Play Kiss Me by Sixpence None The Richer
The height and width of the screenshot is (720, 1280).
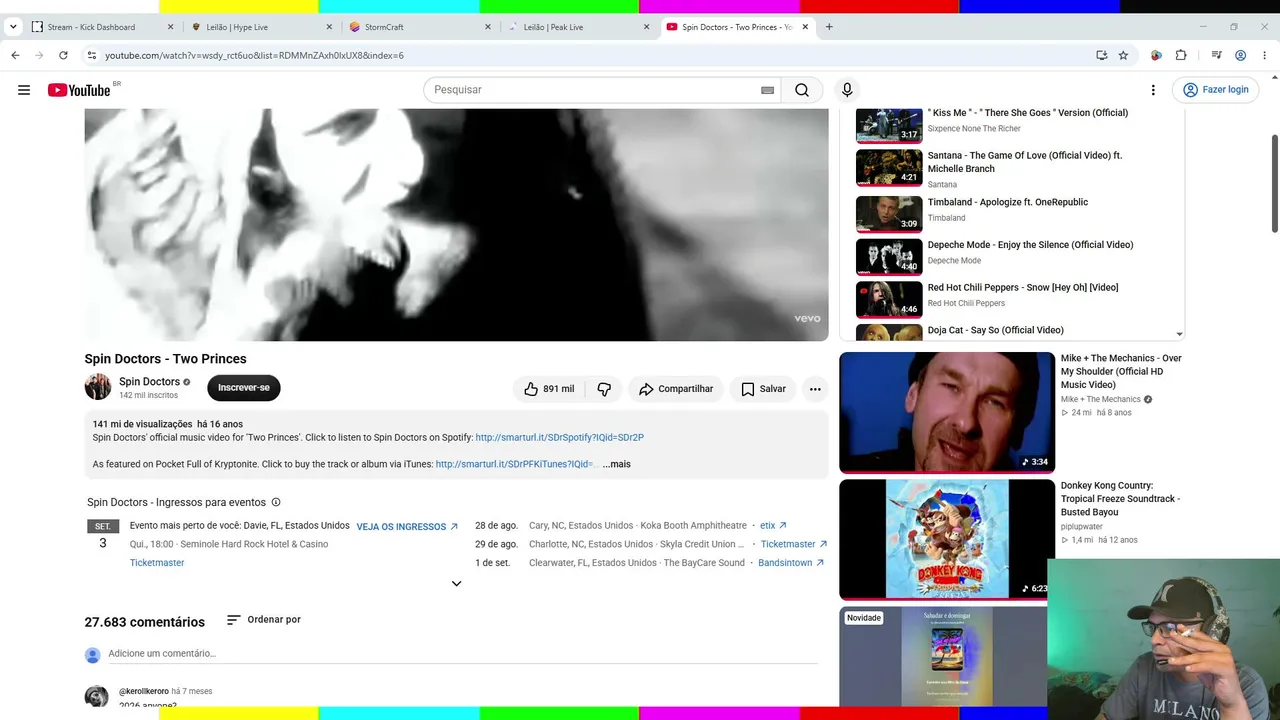(x=1017, y=121)
